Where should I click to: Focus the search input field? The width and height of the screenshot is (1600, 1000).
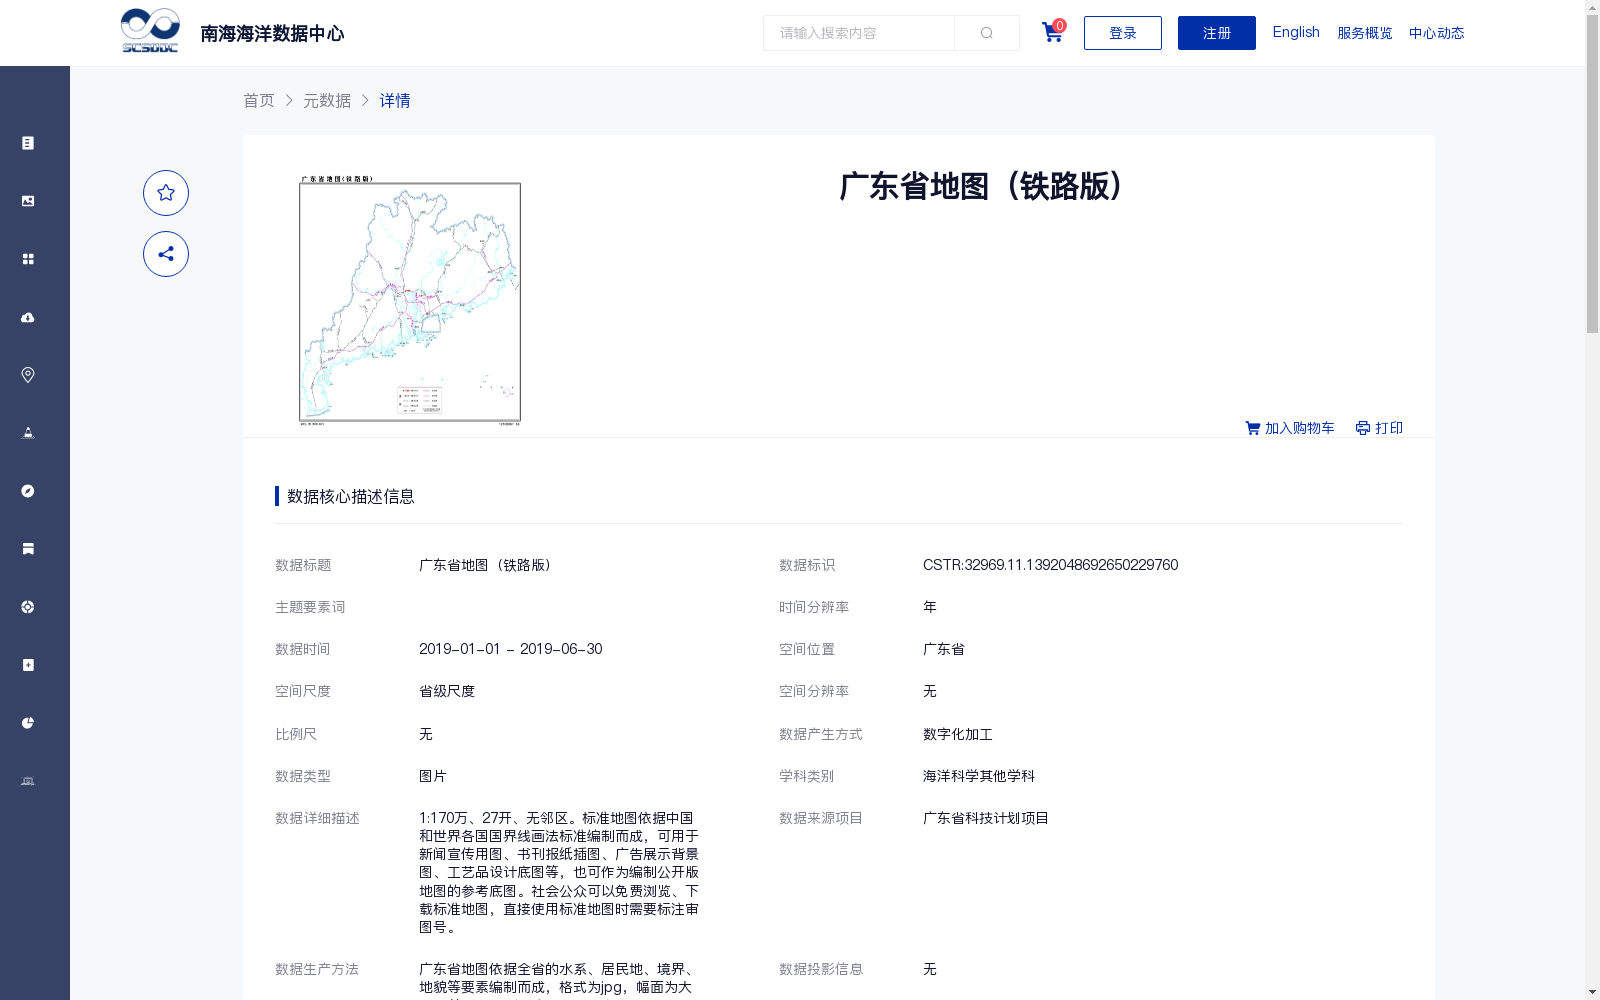[x=859, y=33]
